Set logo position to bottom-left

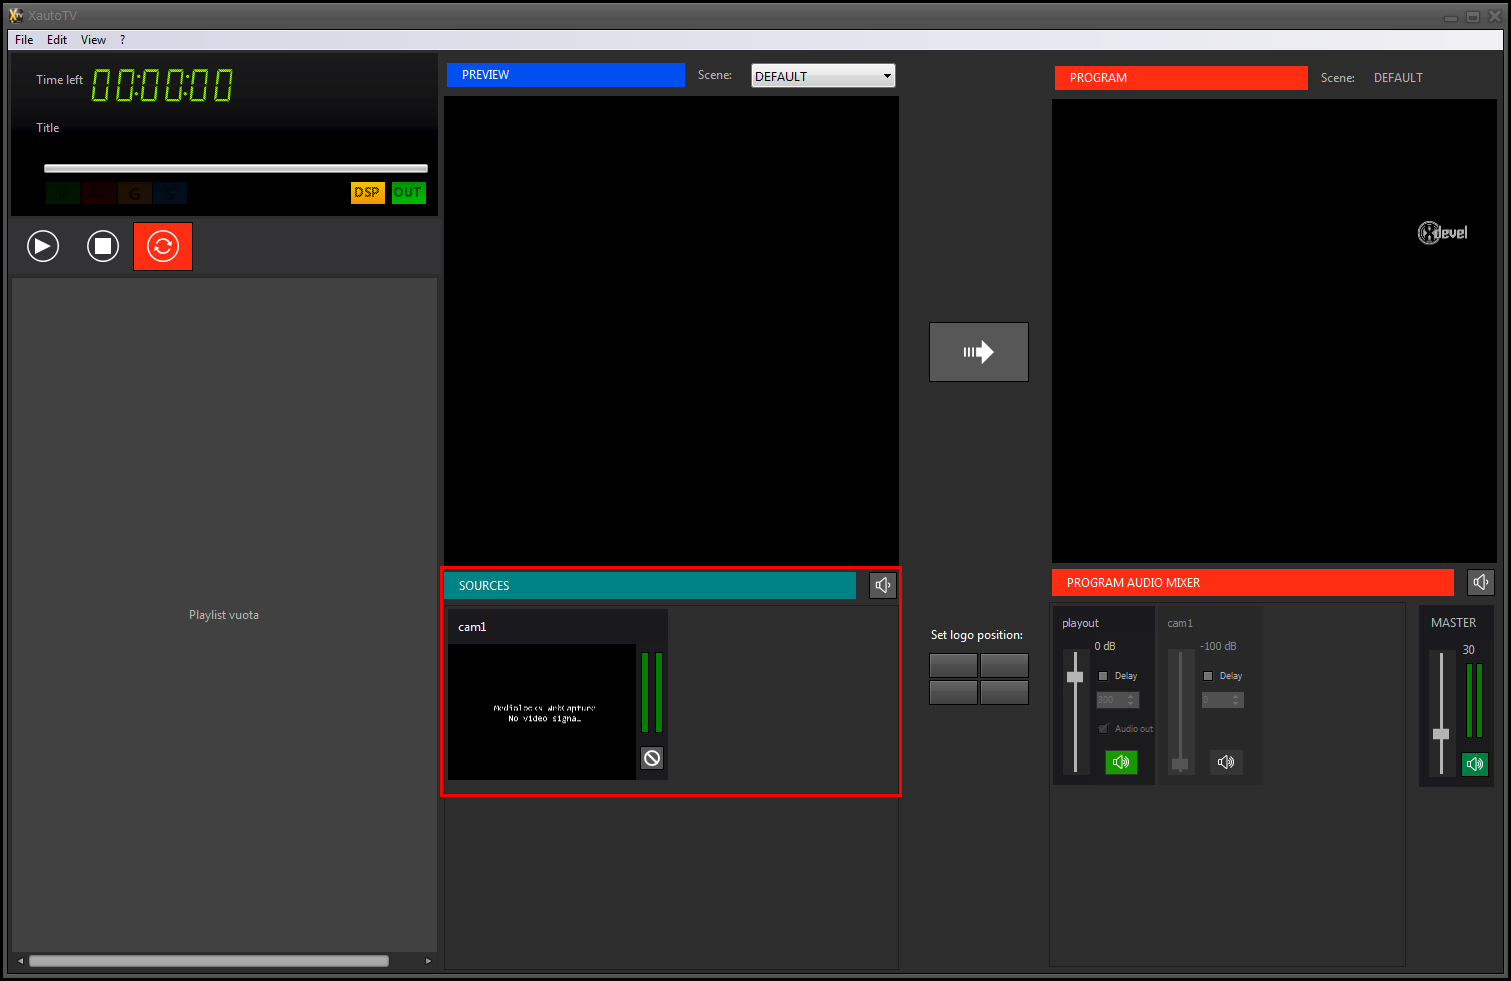pos(953,692)
